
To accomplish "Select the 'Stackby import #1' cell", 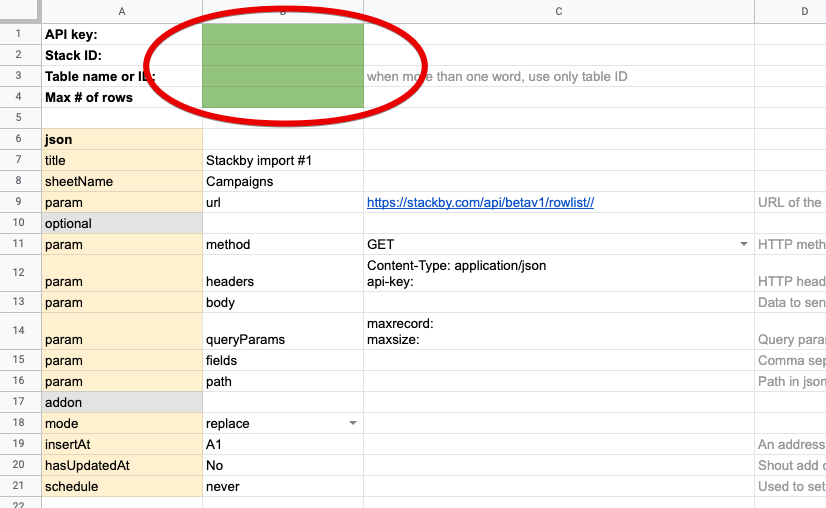I will (283, 160).
